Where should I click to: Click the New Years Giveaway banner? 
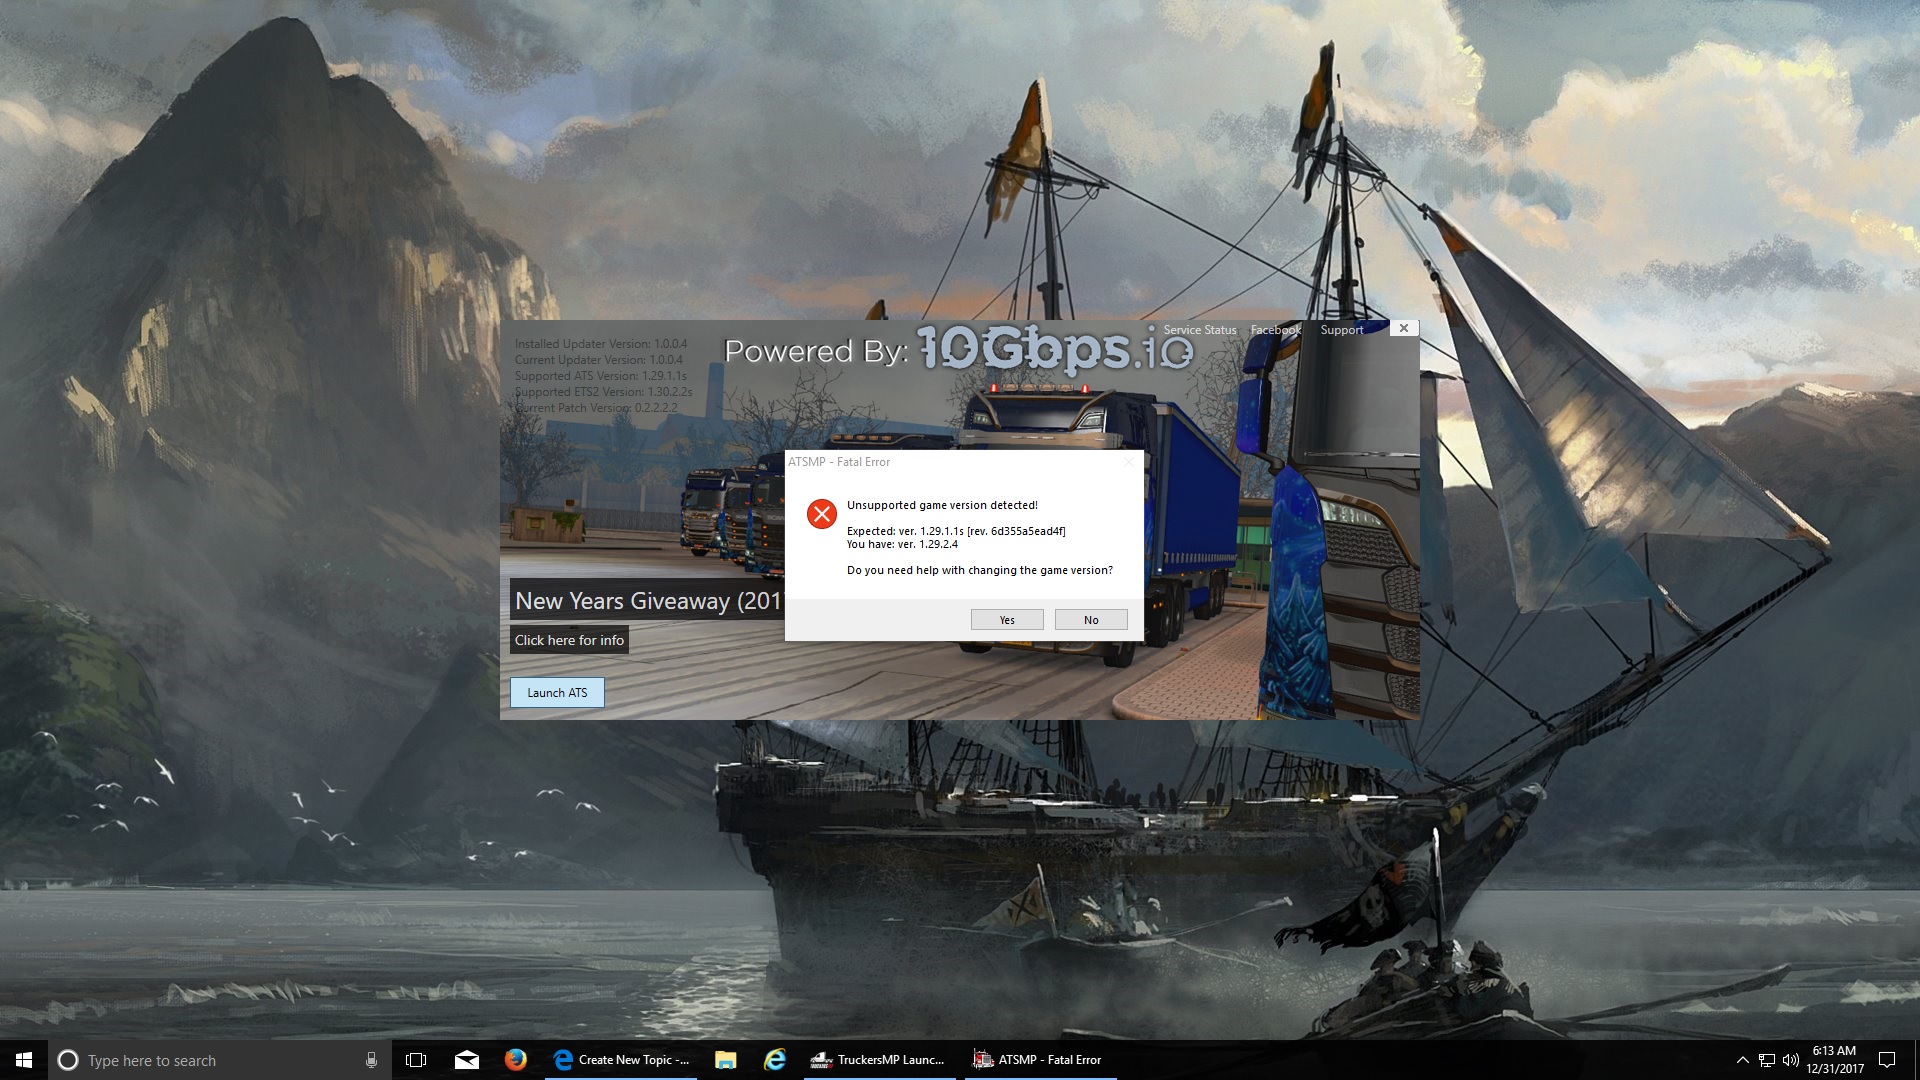(x=648, y=600)
